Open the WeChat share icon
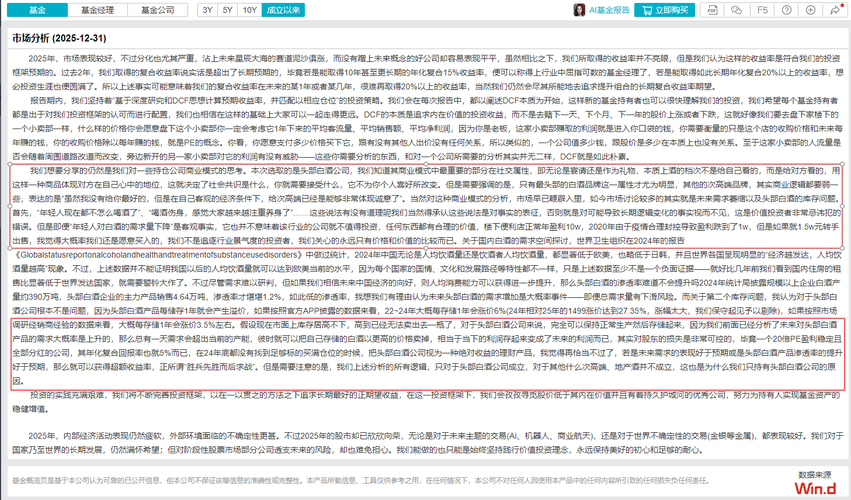This screenshot has width=851, height=500. (x=736, y=10)
